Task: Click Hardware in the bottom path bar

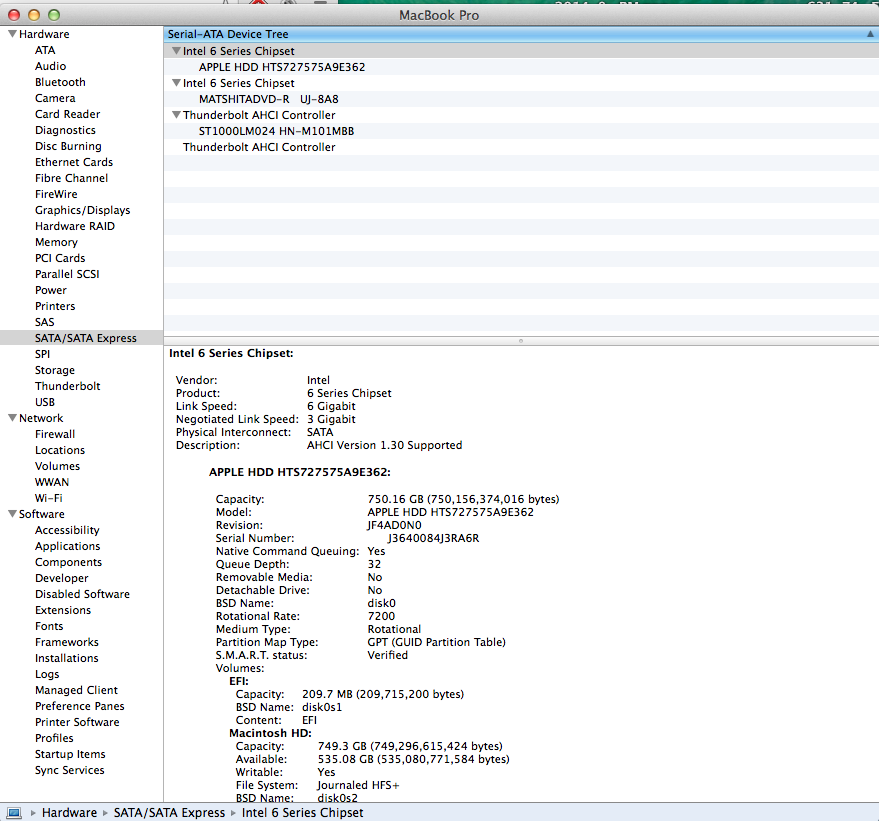Action: pyautogui.click(x=69, y=813)
